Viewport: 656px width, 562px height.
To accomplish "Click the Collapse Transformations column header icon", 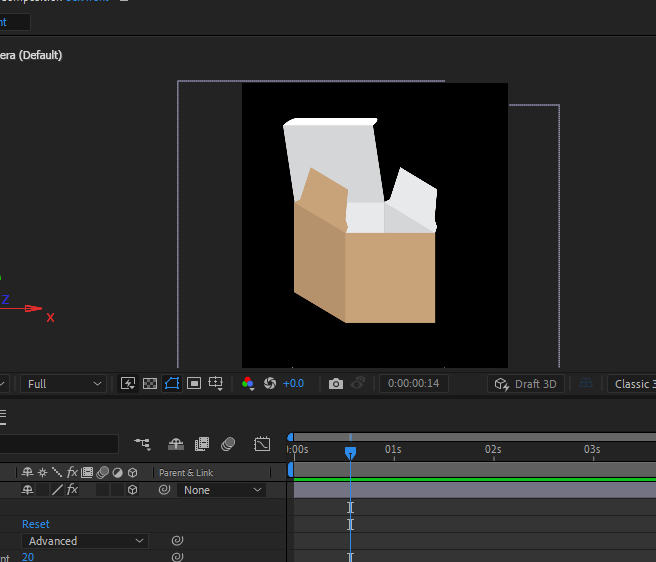I will pyautogui.click(x=42, y=472).
